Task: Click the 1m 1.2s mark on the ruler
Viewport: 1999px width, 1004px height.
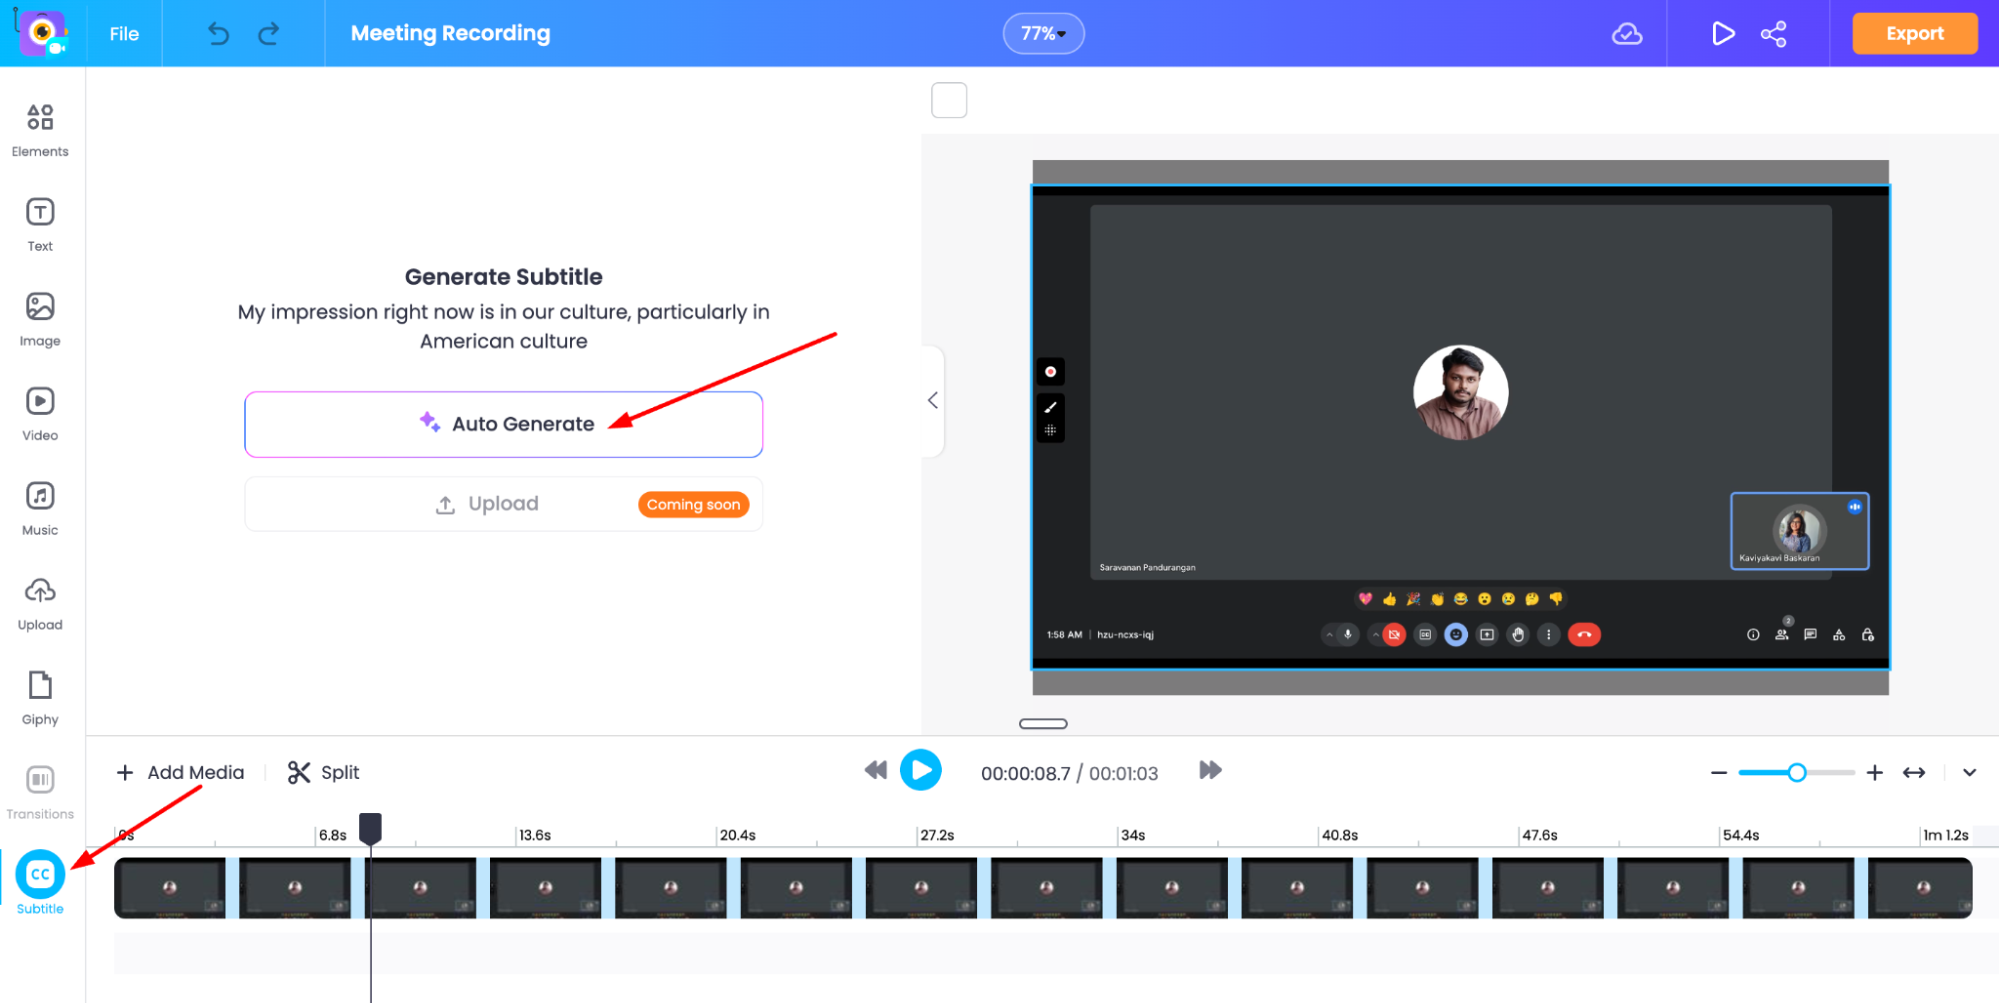Action: click(x=1946, y=835)
